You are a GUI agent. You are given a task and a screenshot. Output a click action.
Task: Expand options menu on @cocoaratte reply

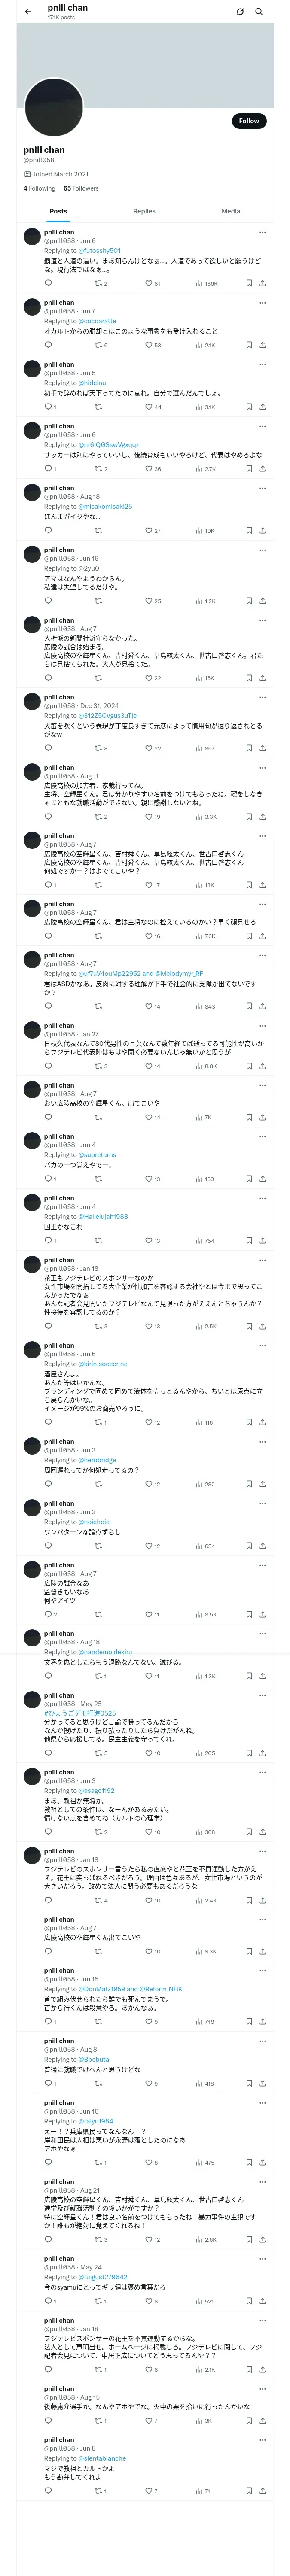click(262, 302)
